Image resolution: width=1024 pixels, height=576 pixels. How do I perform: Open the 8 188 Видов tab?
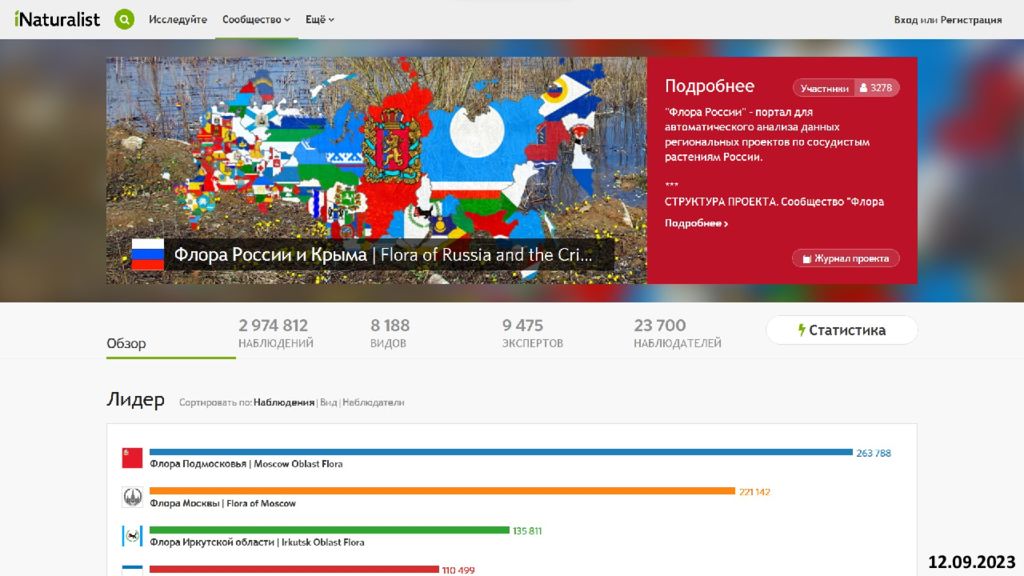[x=390, y=333]
